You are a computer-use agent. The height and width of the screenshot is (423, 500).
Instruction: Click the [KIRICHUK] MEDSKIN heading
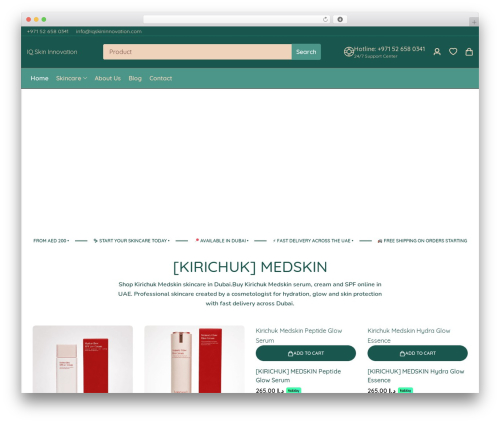click(x=250, y=267)
